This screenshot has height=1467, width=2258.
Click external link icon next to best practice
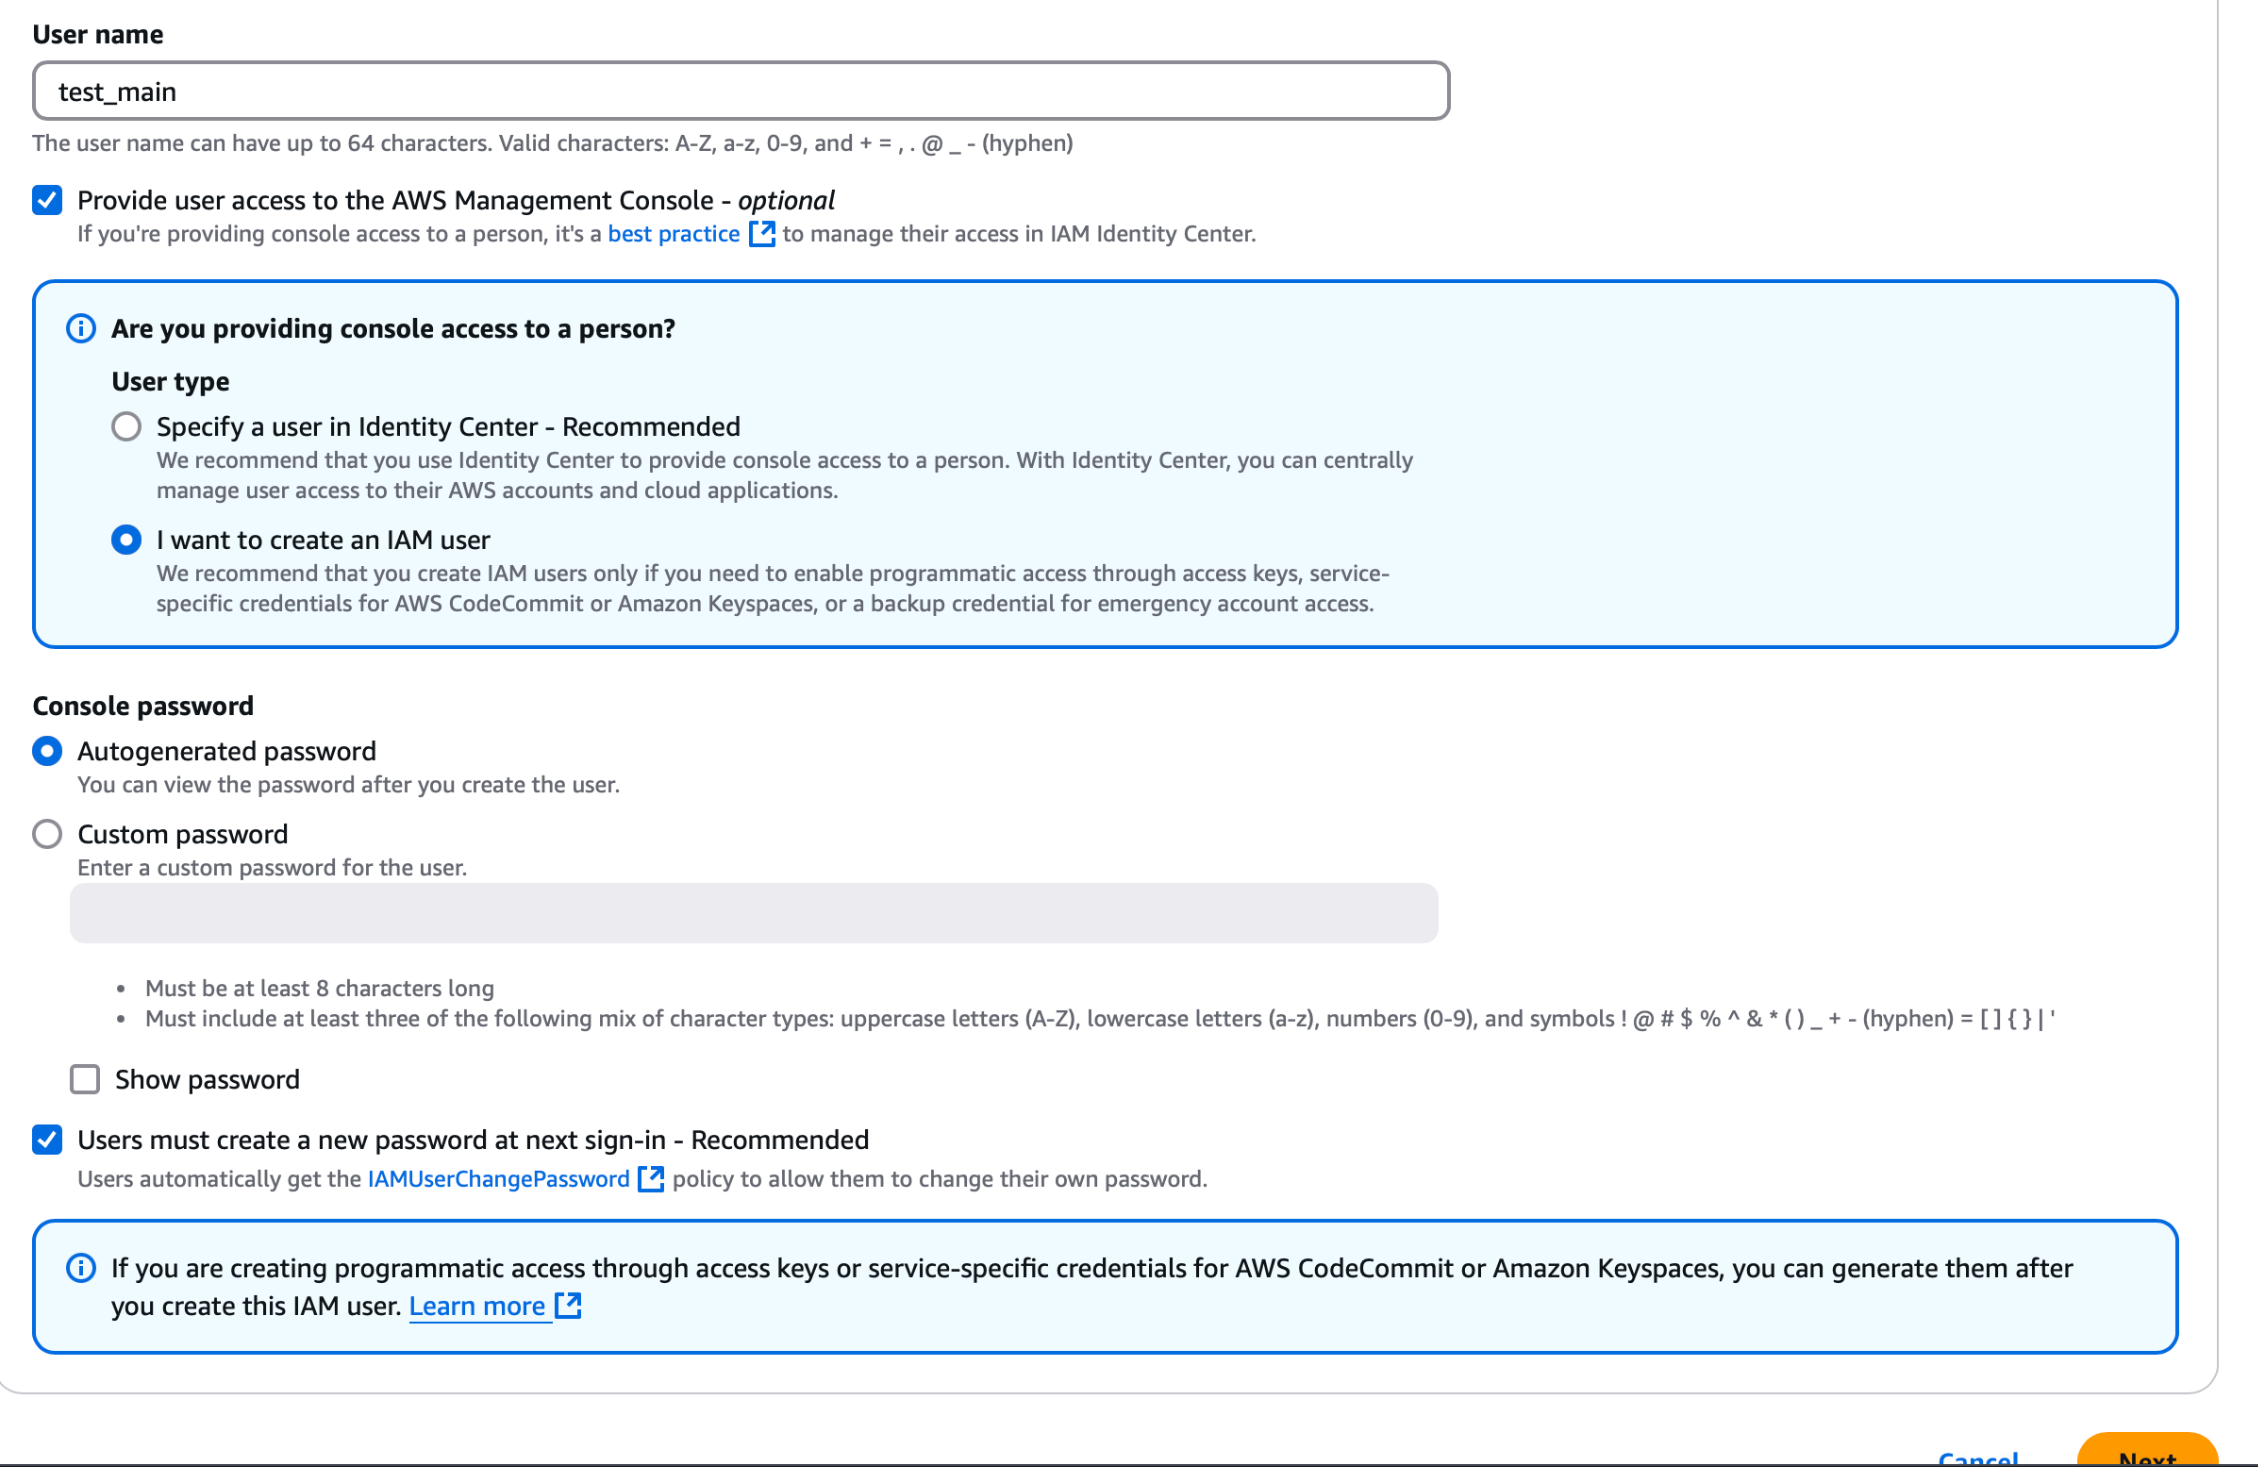click(762, 234)
